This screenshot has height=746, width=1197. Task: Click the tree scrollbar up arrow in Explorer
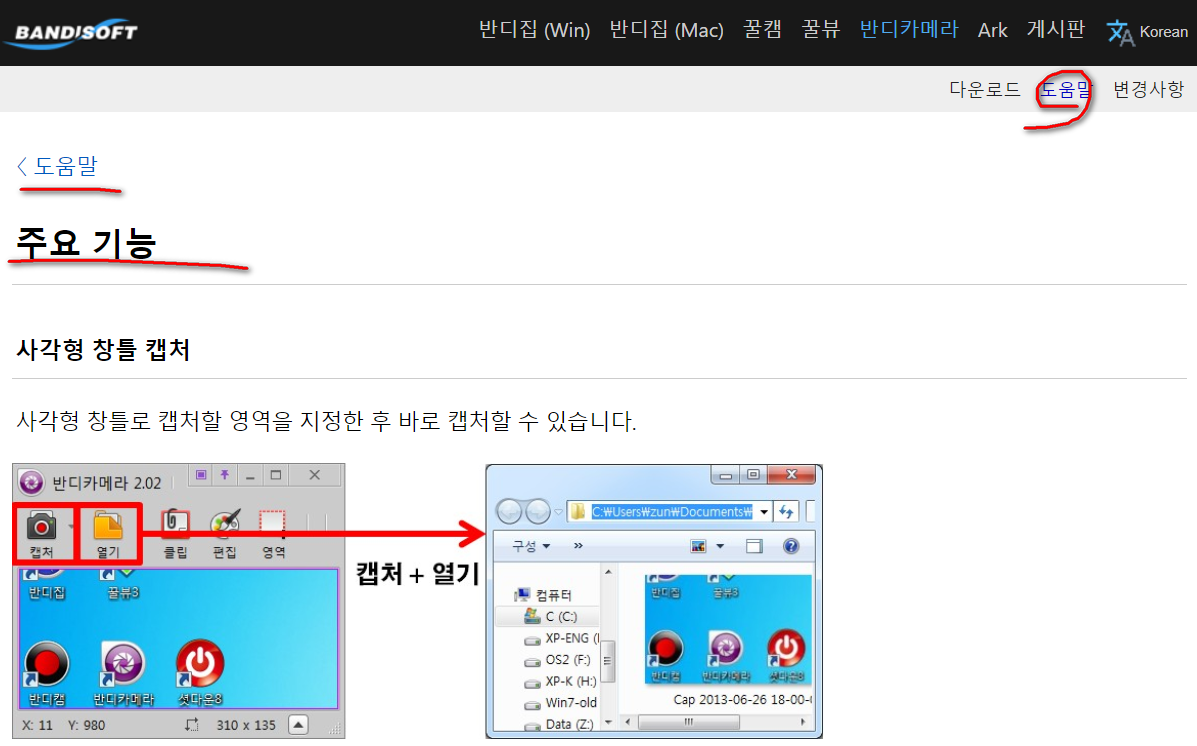[608, 571]
